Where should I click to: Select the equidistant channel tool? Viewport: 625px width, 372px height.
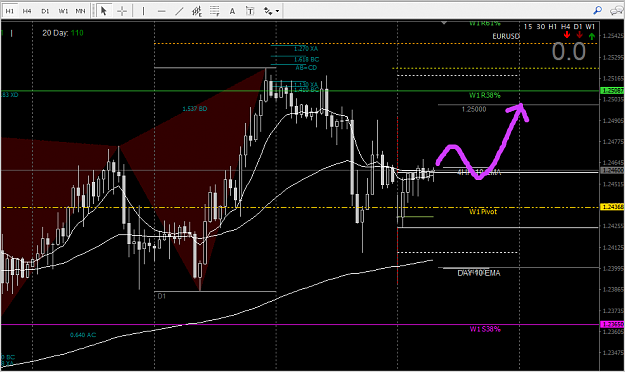(x=197, y=11)
